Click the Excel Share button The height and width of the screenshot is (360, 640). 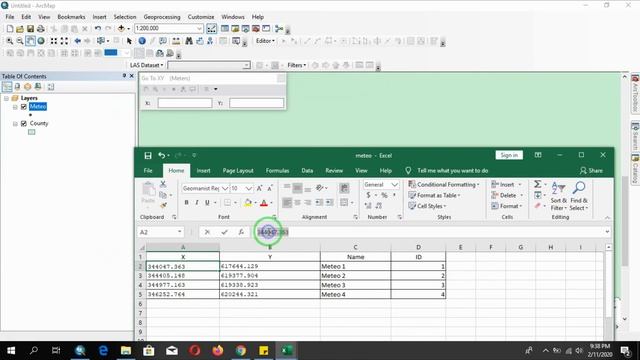[591, 171]
